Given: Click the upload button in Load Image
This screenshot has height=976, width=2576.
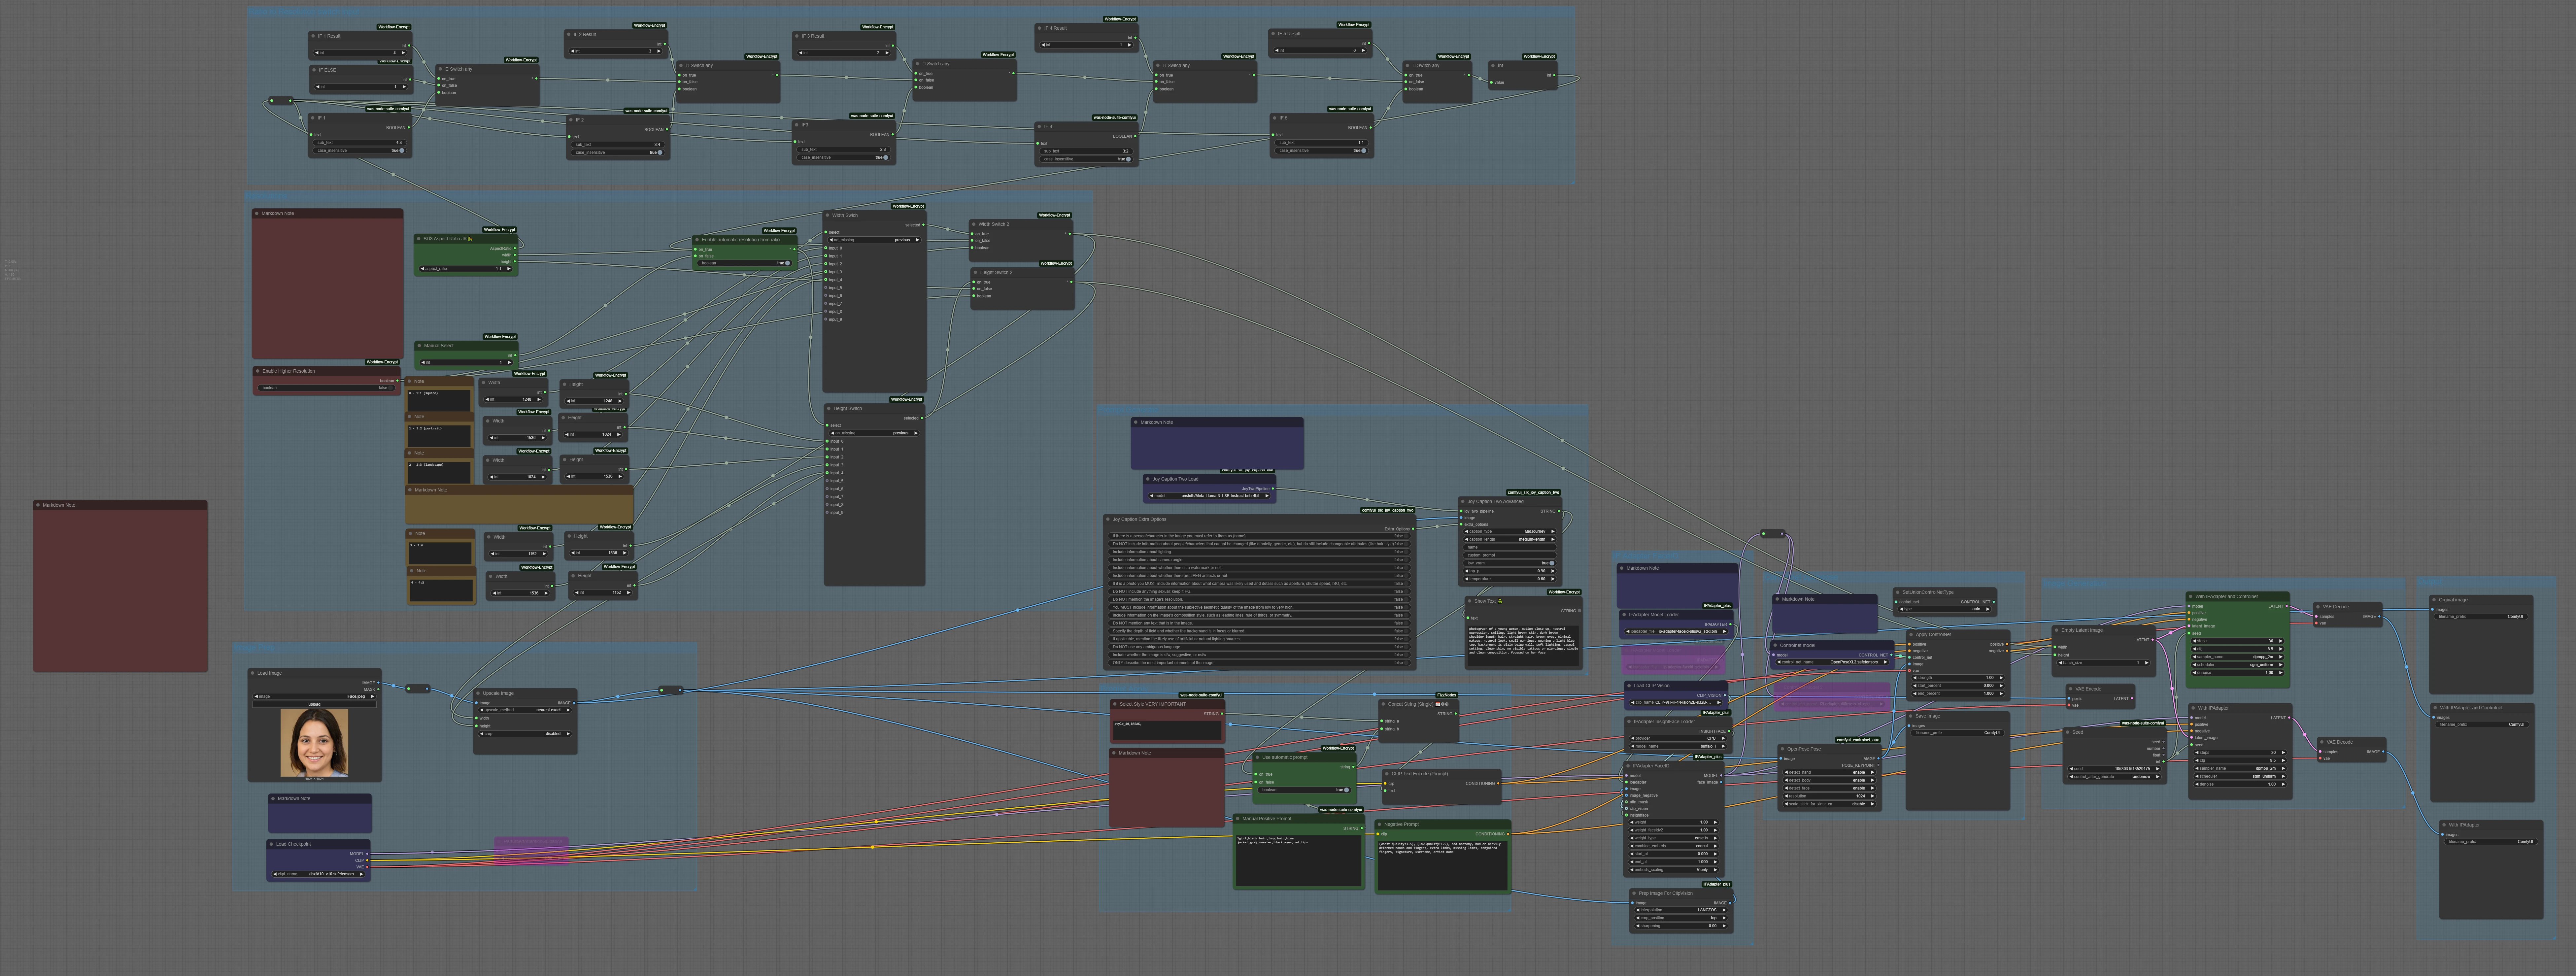Looking at the screenshot, I should pyautogui.click(x=314, y=704).
